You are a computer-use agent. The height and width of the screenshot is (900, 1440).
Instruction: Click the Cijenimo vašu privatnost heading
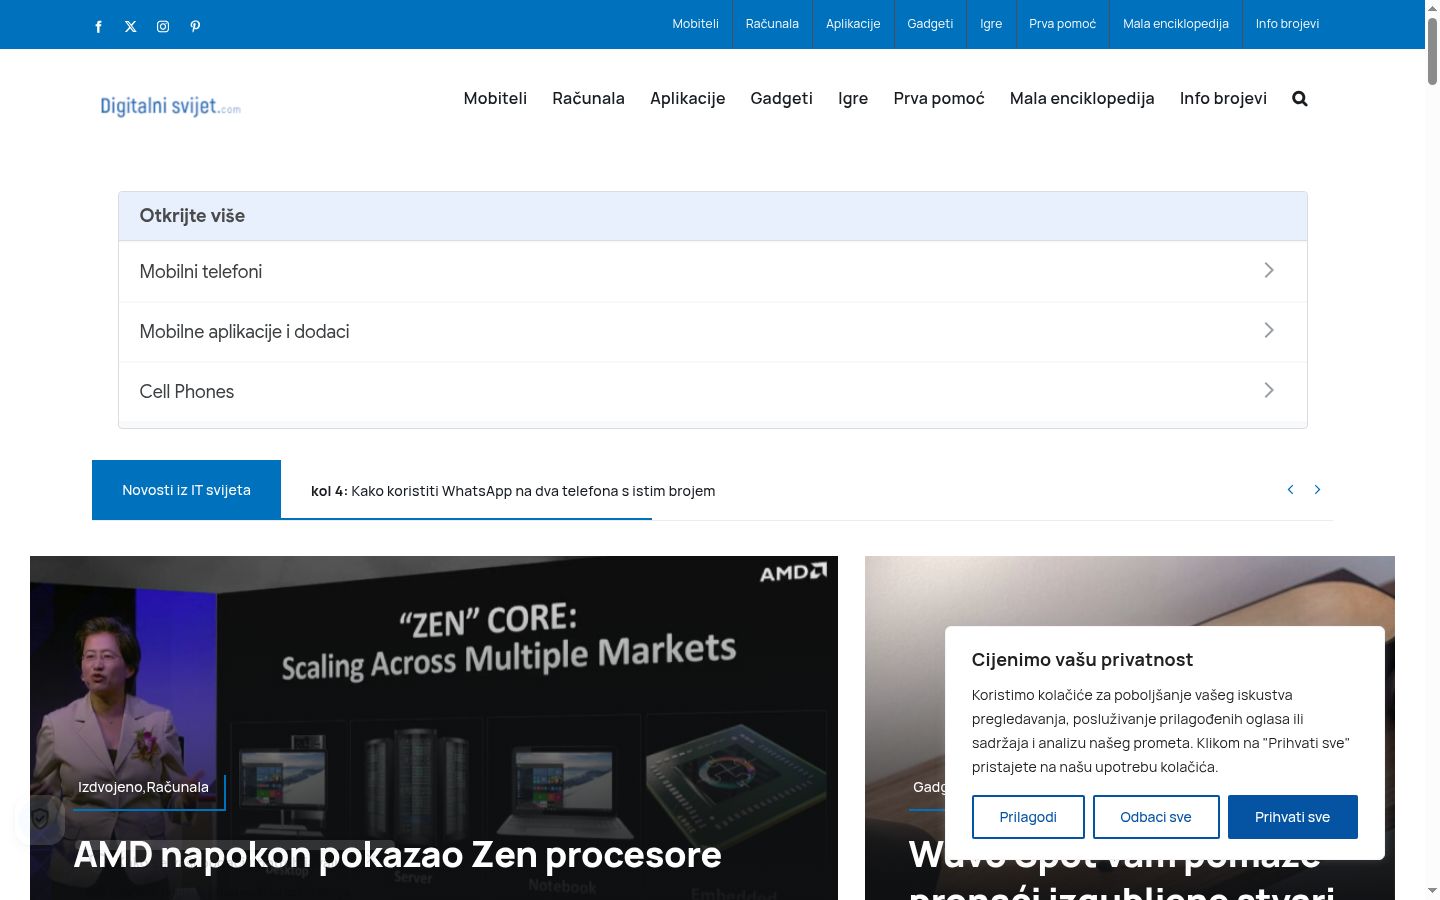pyautogui.click(x=1082, y=660)
